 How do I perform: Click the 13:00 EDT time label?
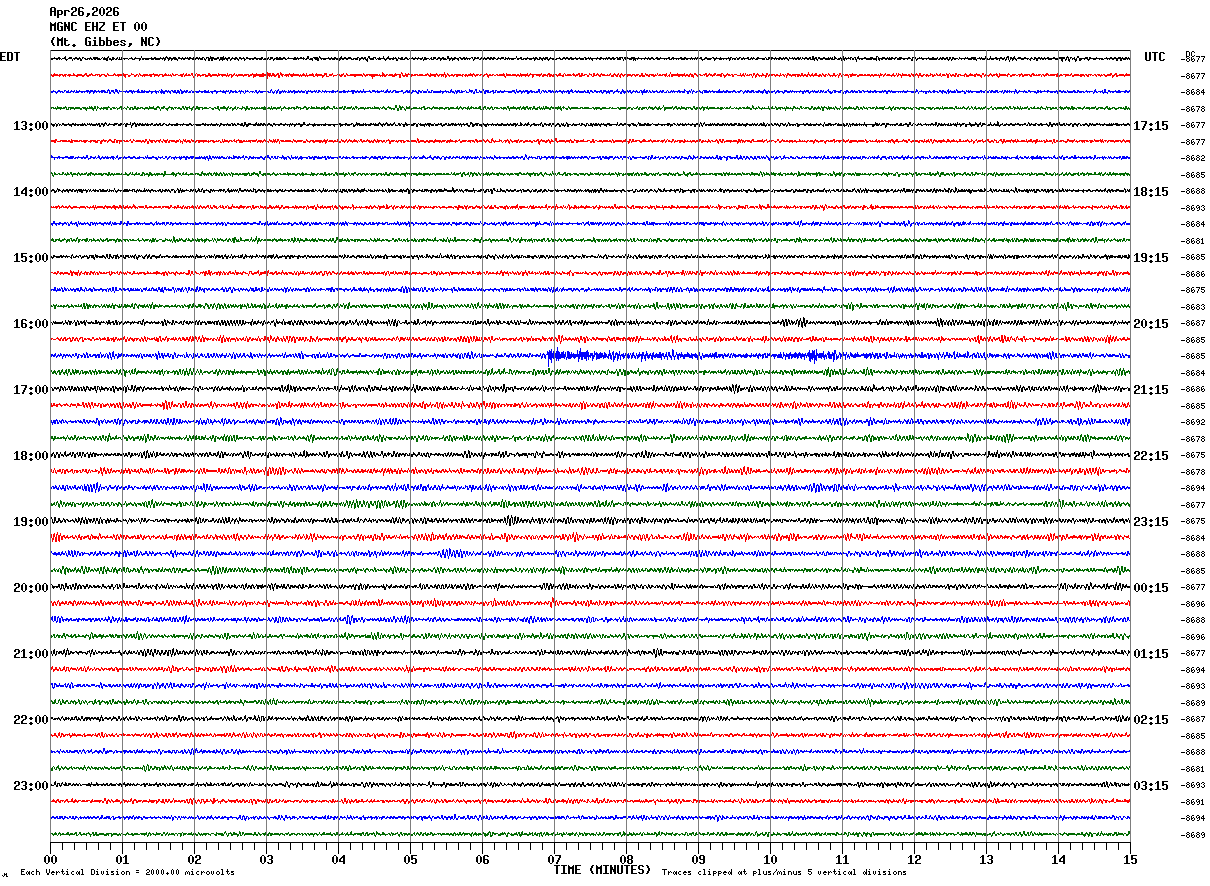pyautogui.click(x=31, y=126)
